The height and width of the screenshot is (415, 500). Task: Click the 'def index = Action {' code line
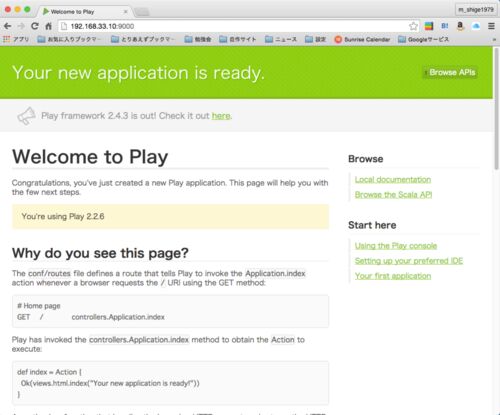coord(49,372)
